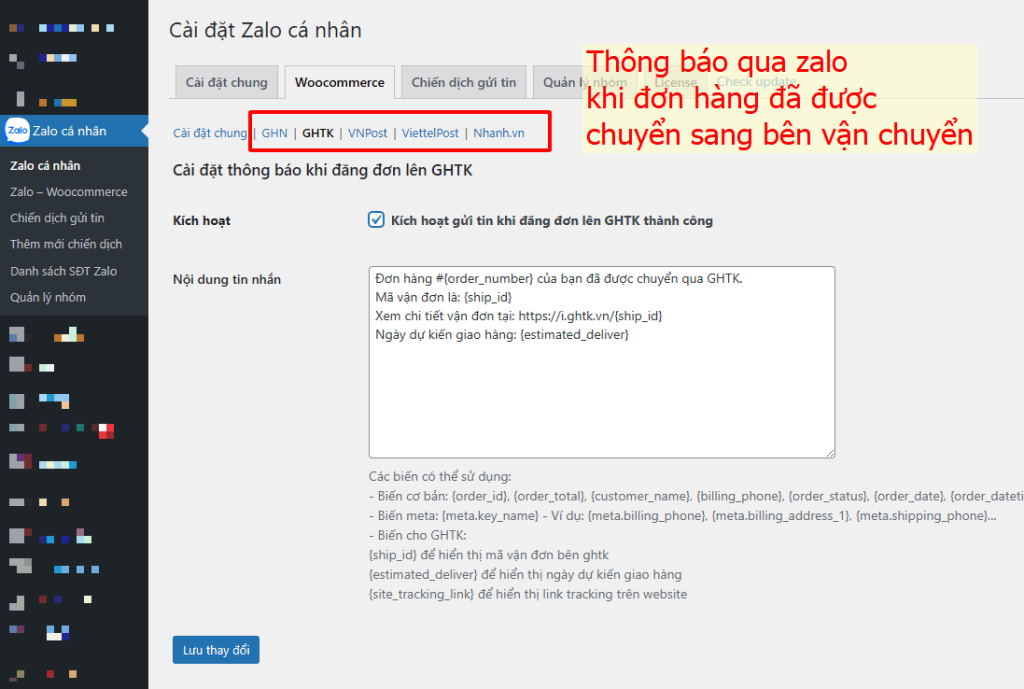Save changes with Lưu thay đổi button
1024x689 pixels.
pyautogui.click(x=216, y=650)
